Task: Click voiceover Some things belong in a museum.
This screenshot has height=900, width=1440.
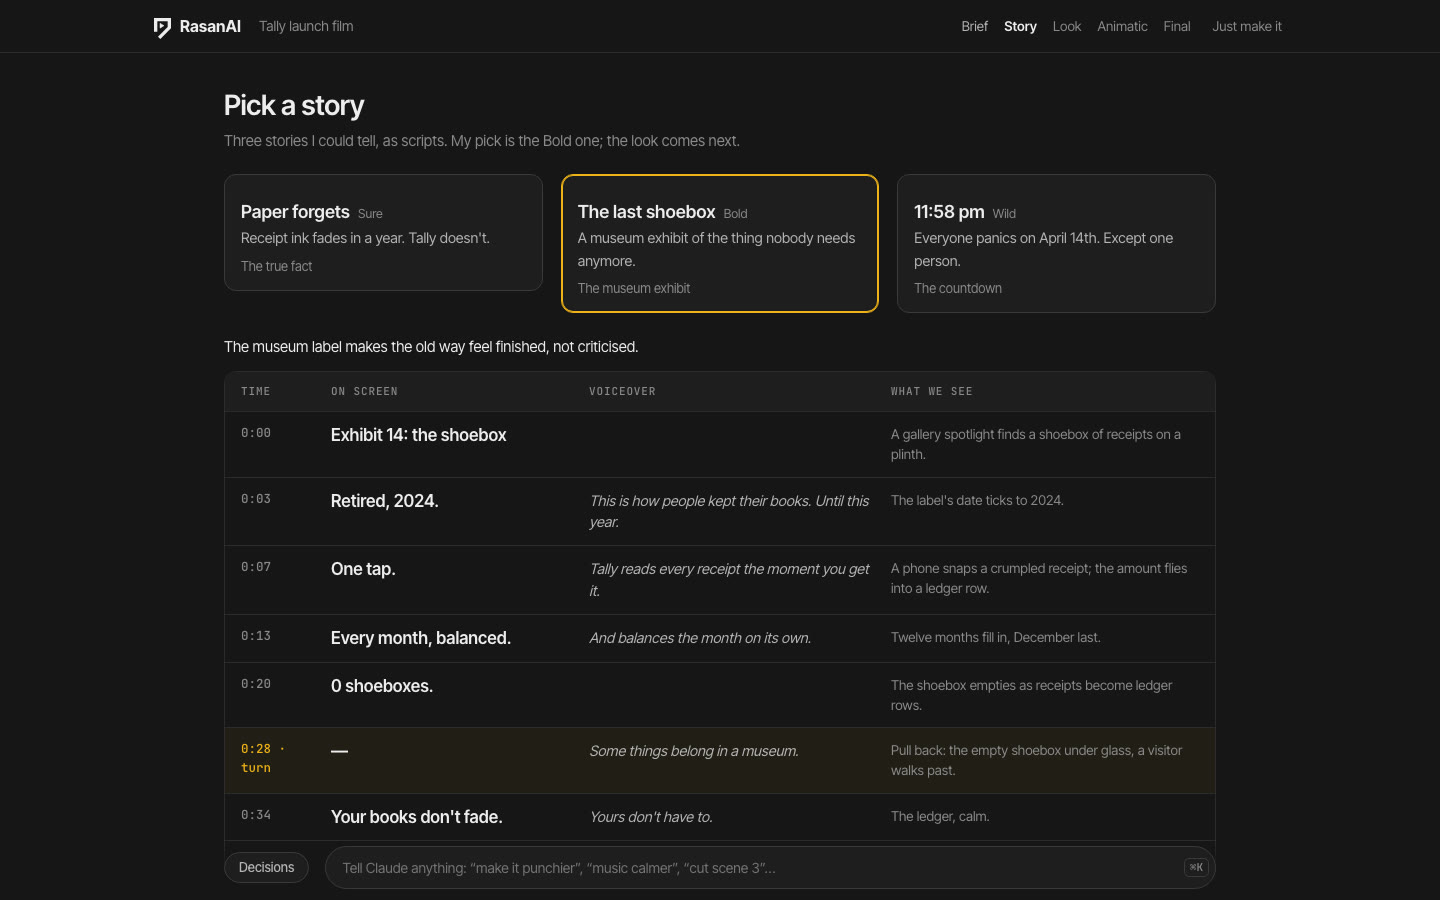Action: pos(694,751)
